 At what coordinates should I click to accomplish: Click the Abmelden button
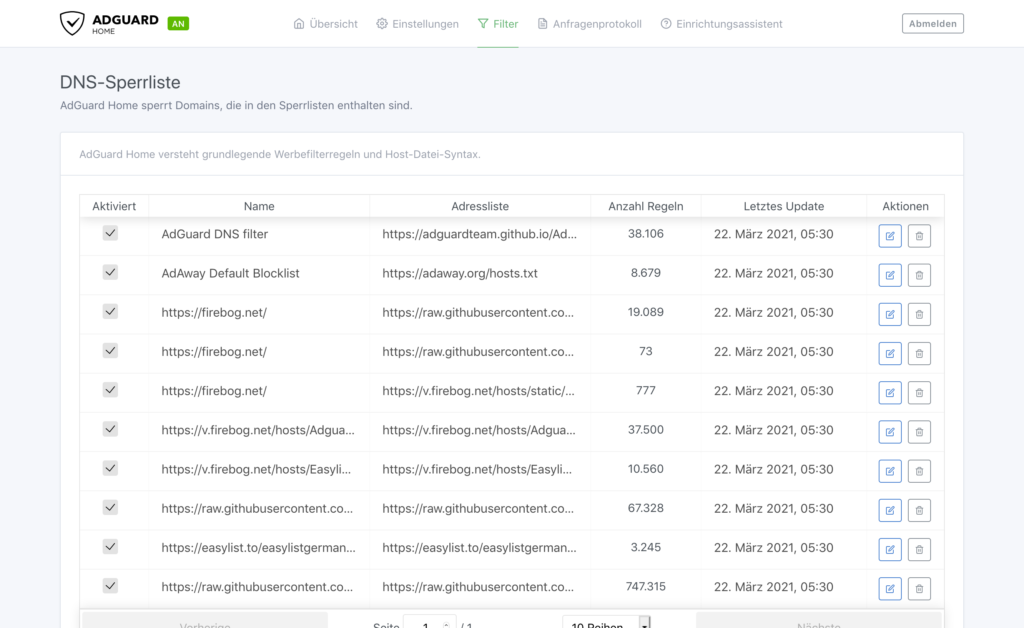coord(933,24)
